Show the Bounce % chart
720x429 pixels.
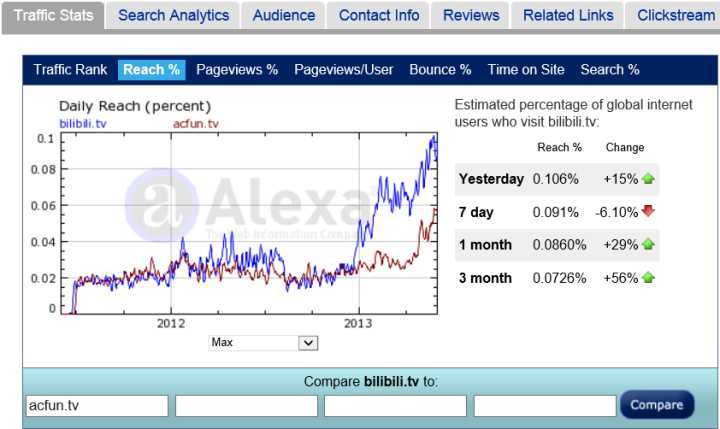[x=440, y=70]
